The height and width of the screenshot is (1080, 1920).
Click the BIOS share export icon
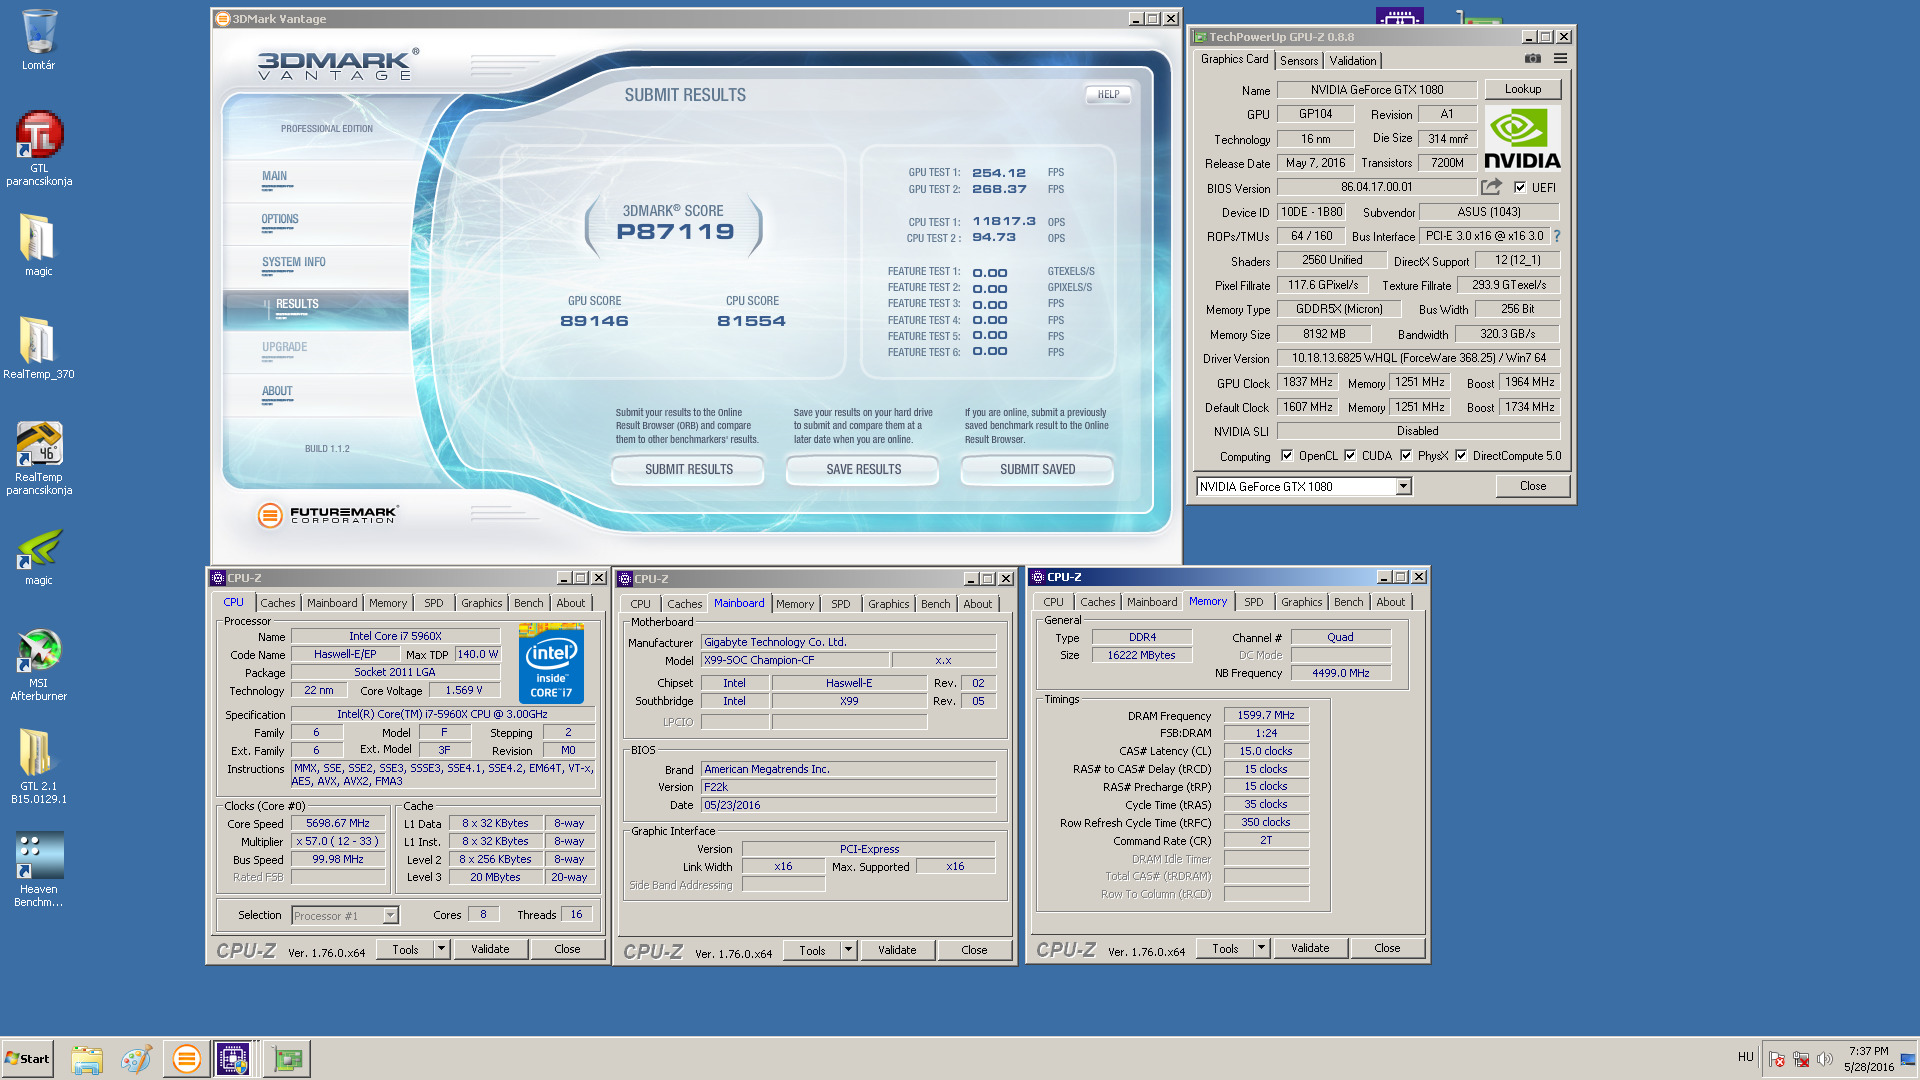[1491, 187]
